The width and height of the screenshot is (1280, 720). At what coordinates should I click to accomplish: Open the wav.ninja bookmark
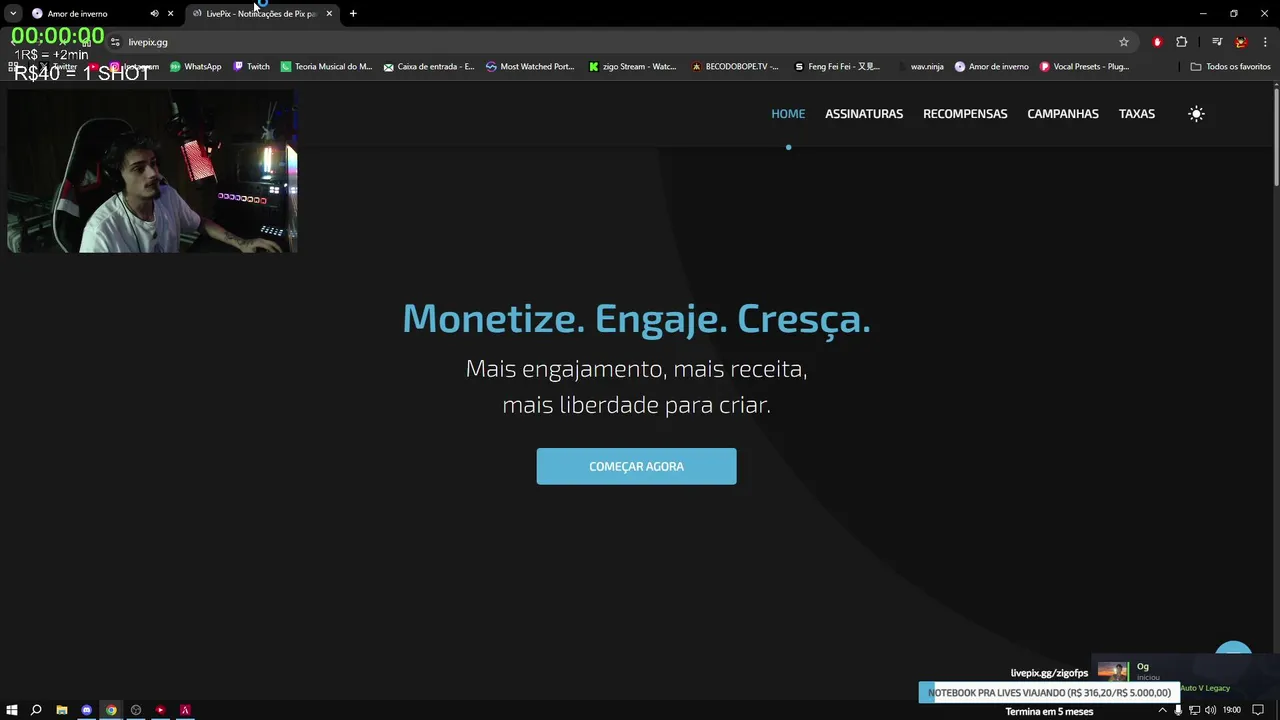point(920,67)
